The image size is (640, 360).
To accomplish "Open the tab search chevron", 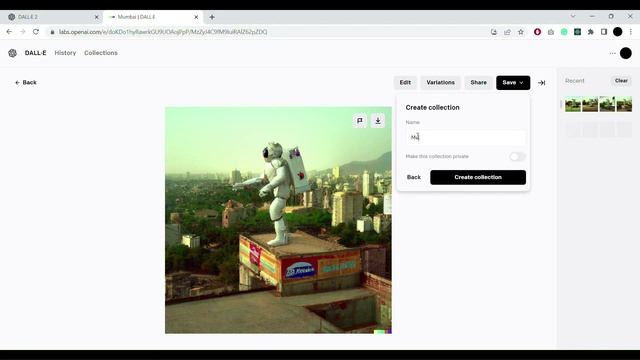I will [x=573, y=17].
